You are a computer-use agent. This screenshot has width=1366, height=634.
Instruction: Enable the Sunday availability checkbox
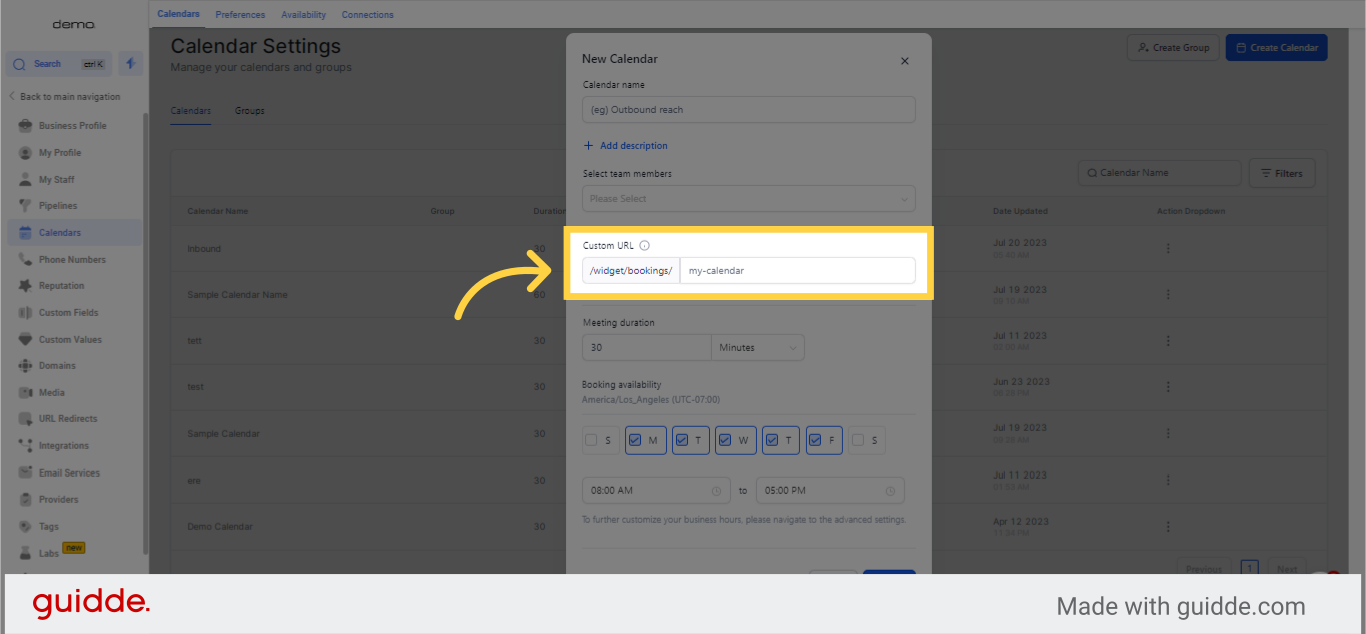click(592, 440)
